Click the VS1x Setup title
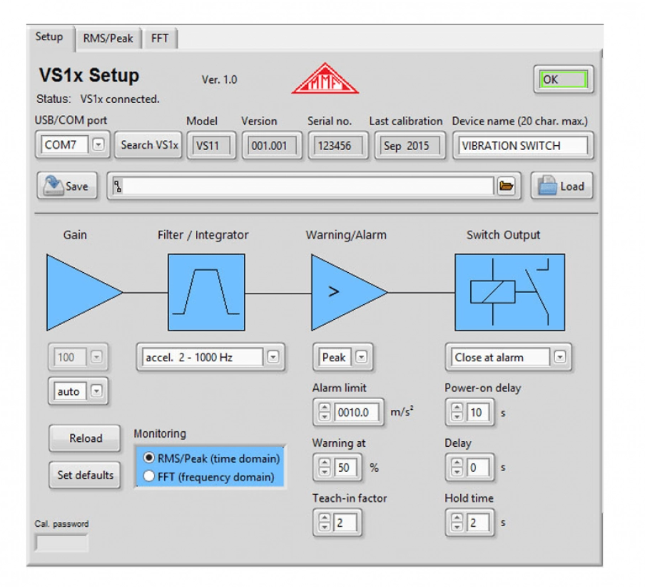The image size is (649, 587). (x=89, y=75)
